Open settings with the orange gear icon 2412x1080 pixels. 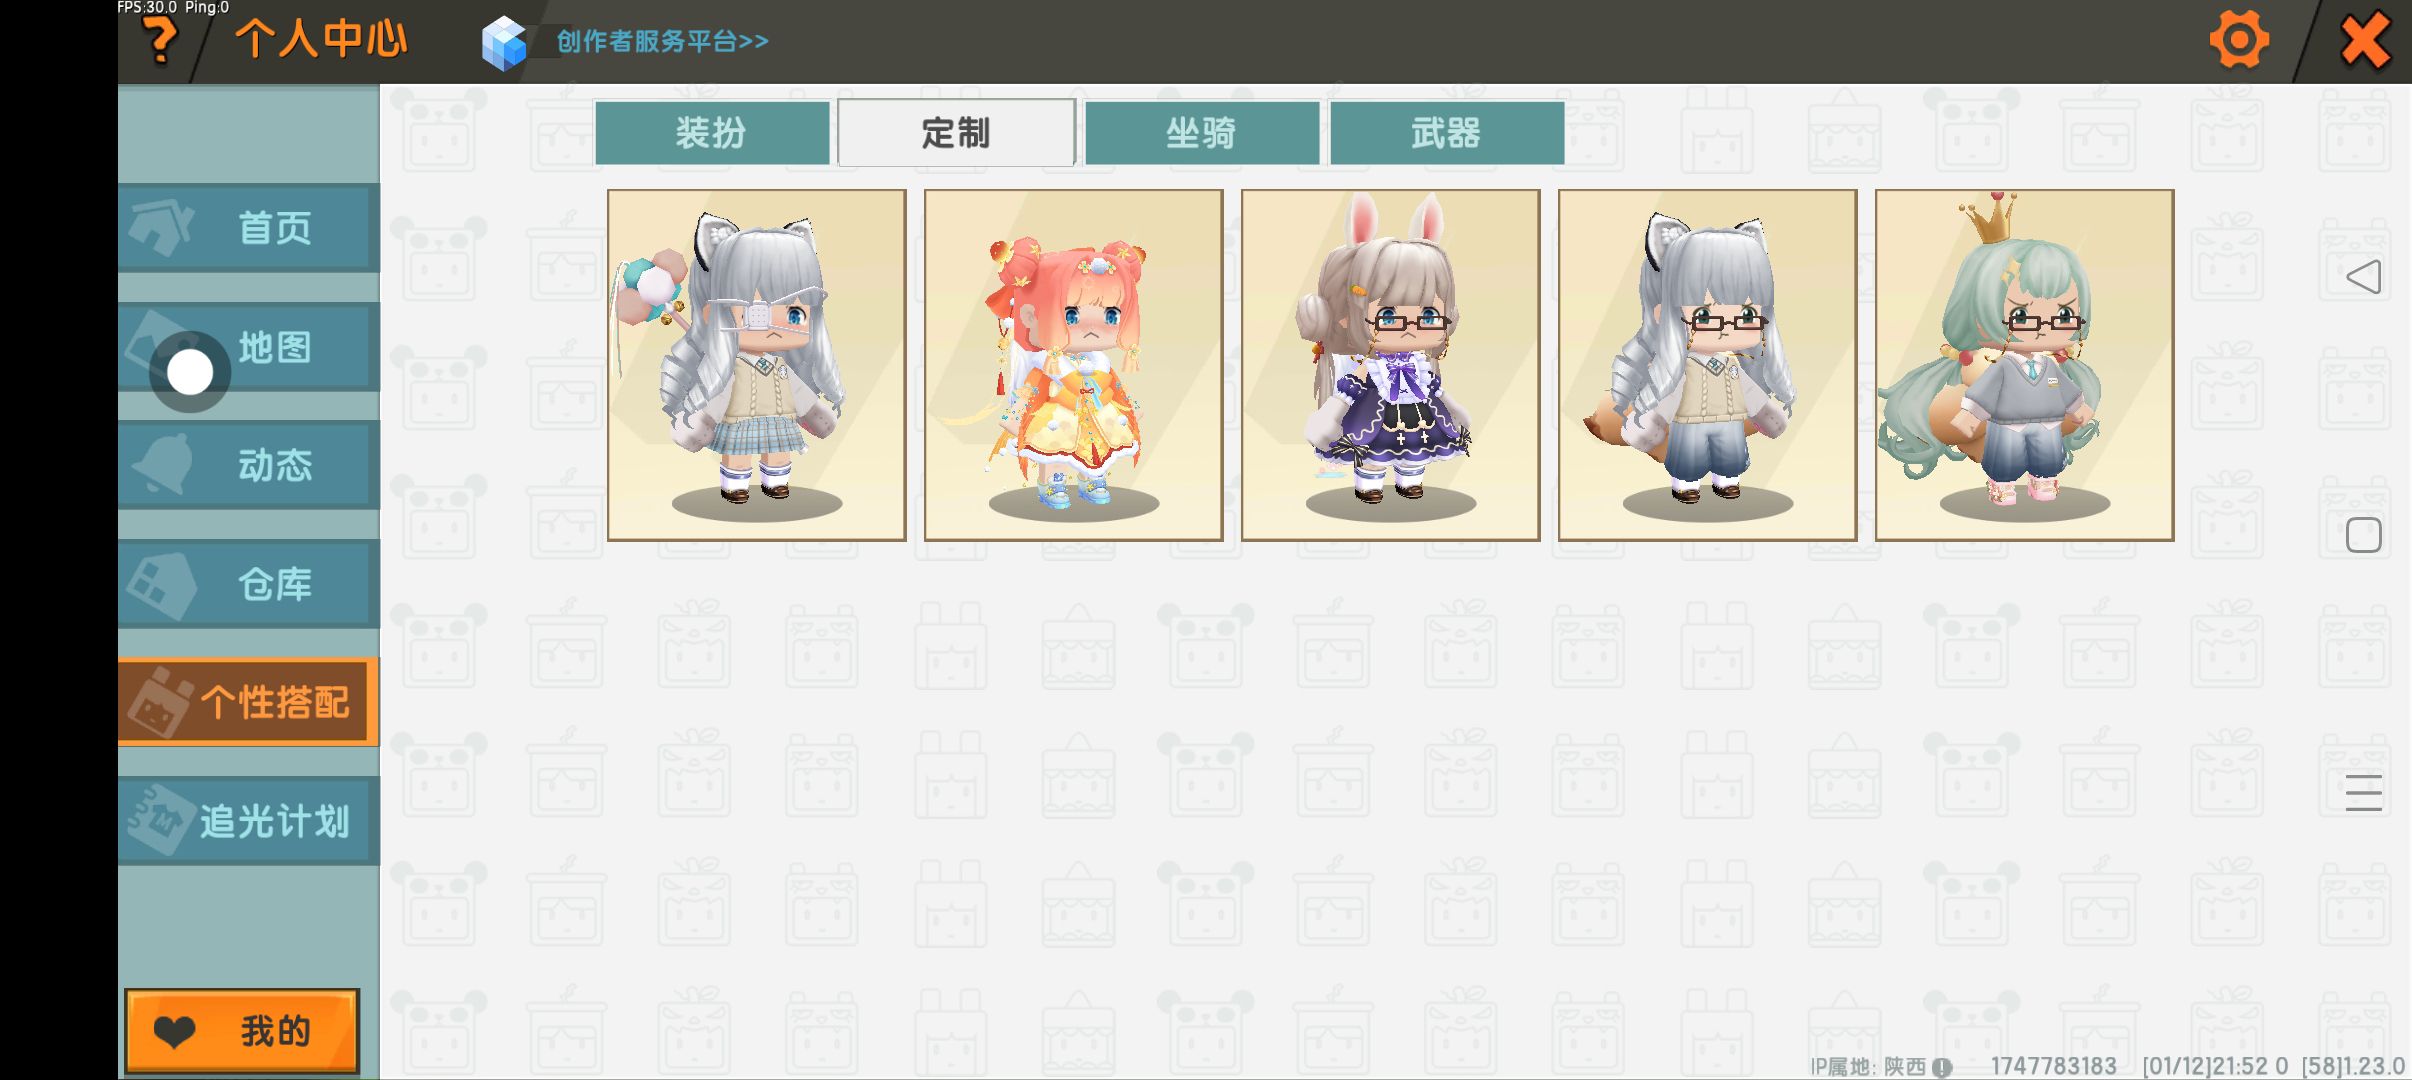[x=2239, y=40]
